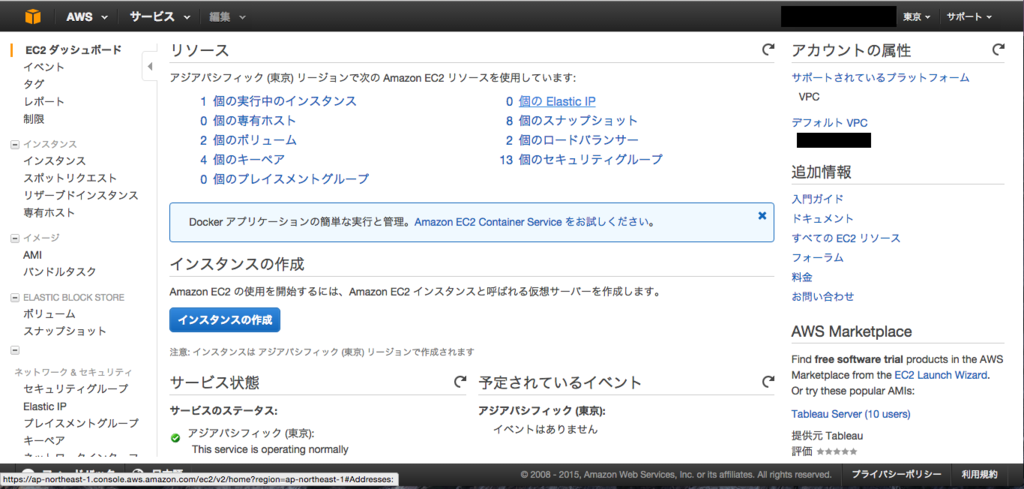
Task: Dismiss the Docker notice with the X
Action: 762,215
